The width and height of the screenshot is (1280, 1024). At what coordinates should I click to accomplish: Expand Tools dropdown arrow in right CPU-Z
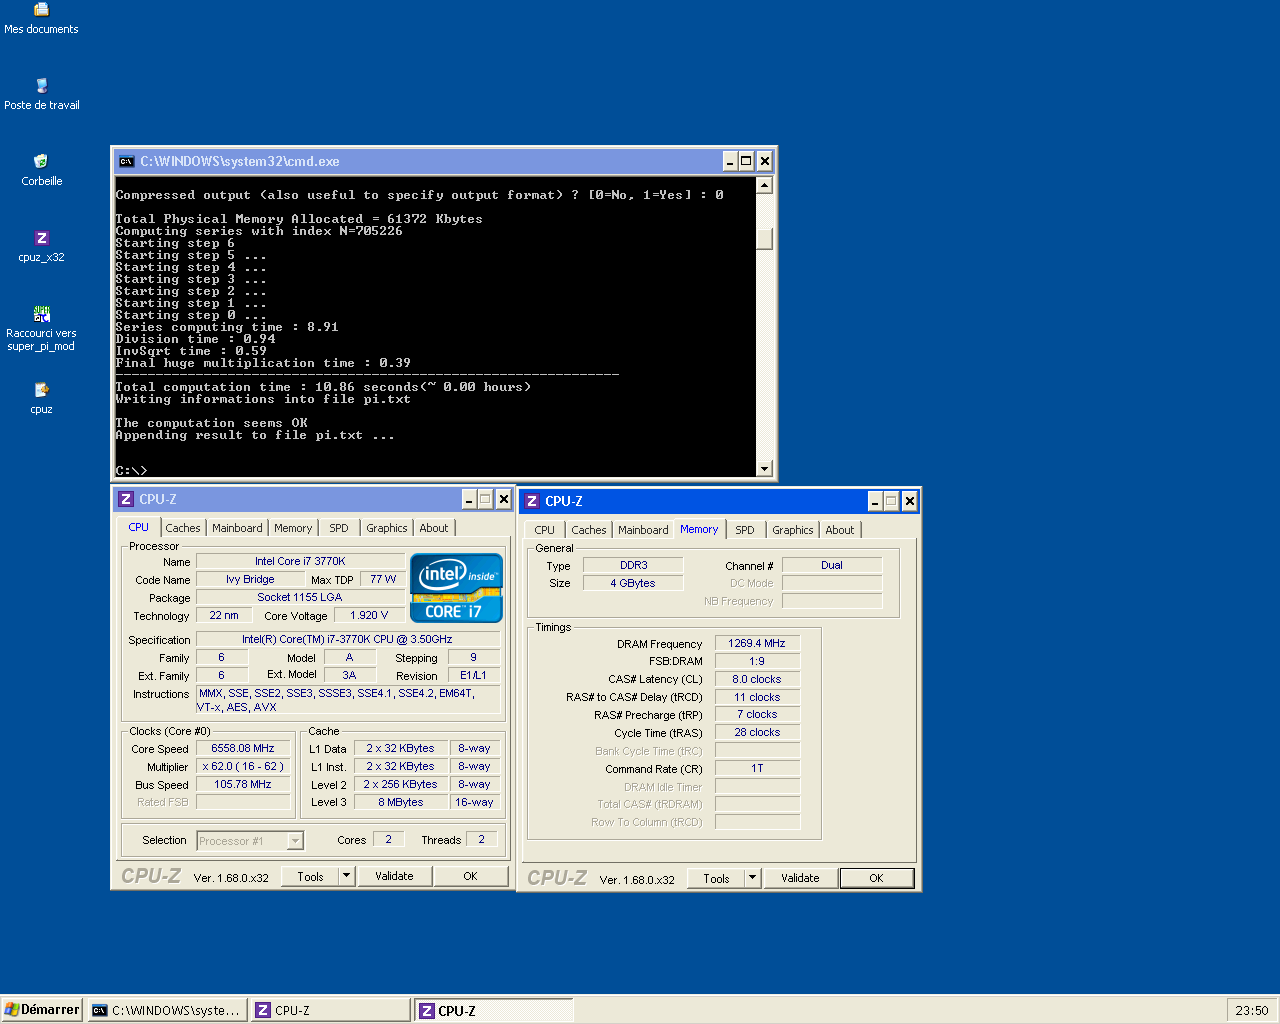click(753, 878)
